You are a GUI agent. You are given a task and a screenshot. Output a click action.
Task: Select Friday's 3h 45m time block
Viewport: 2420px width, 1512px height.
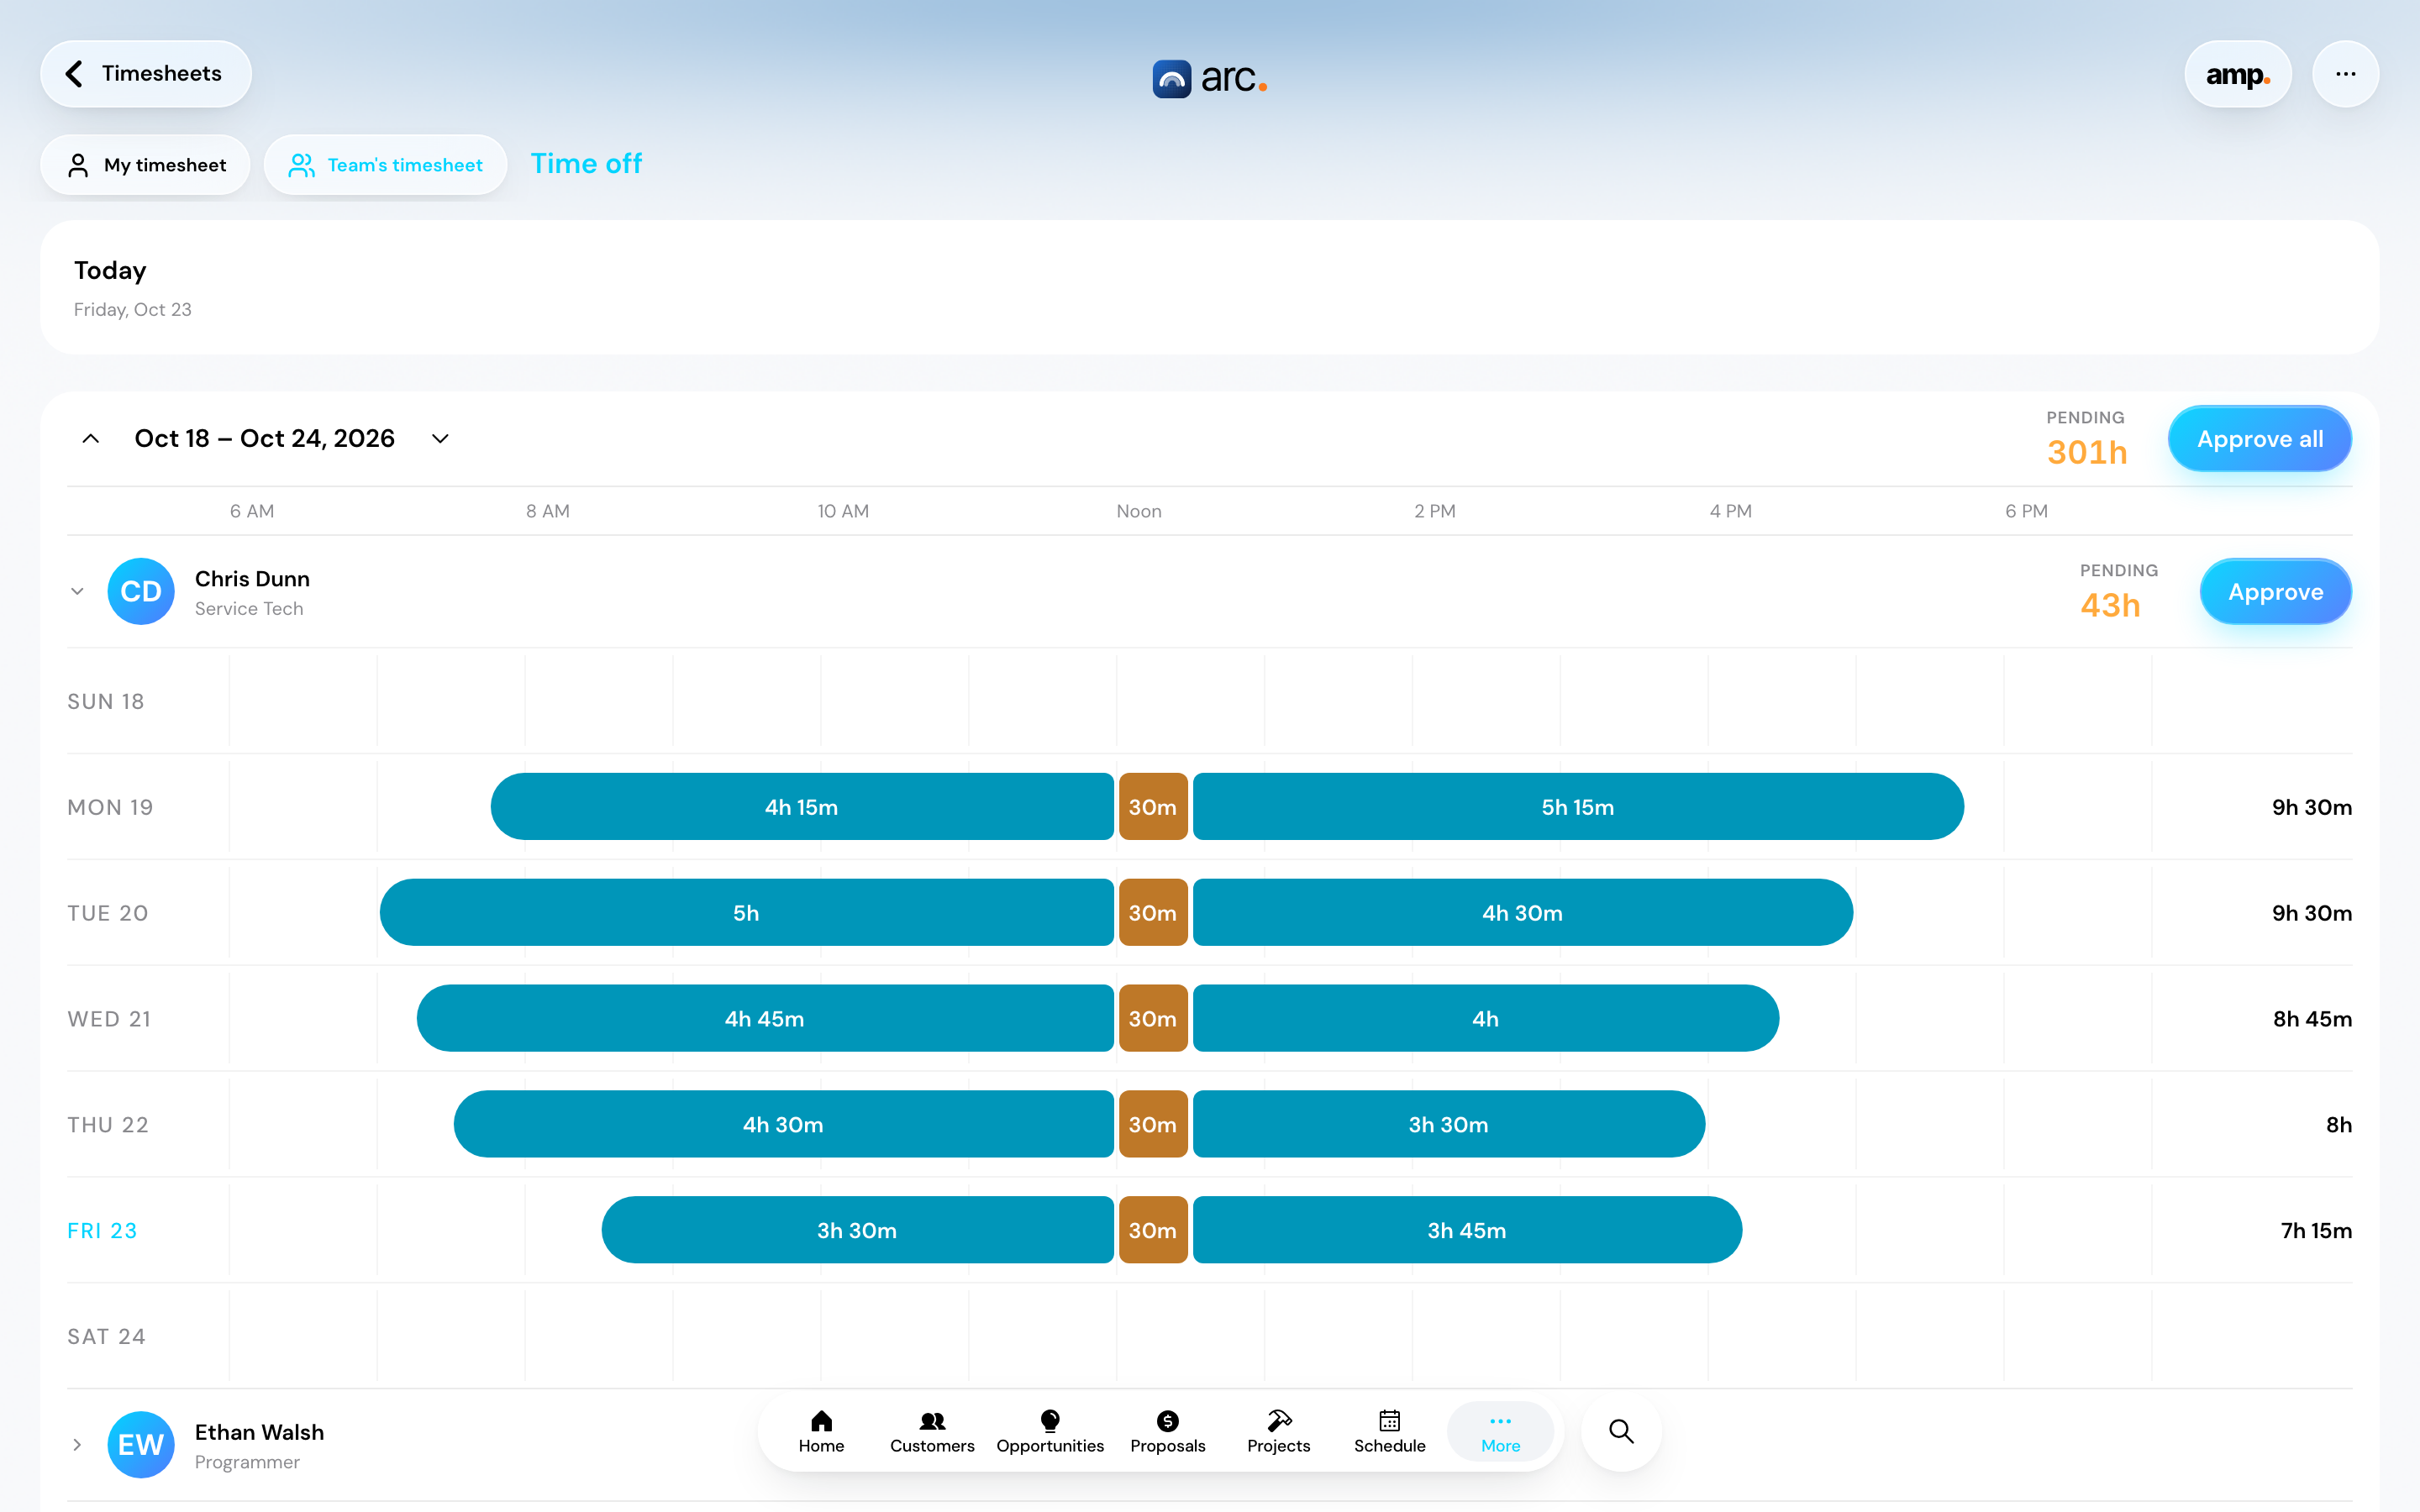coord(1467,1231)
